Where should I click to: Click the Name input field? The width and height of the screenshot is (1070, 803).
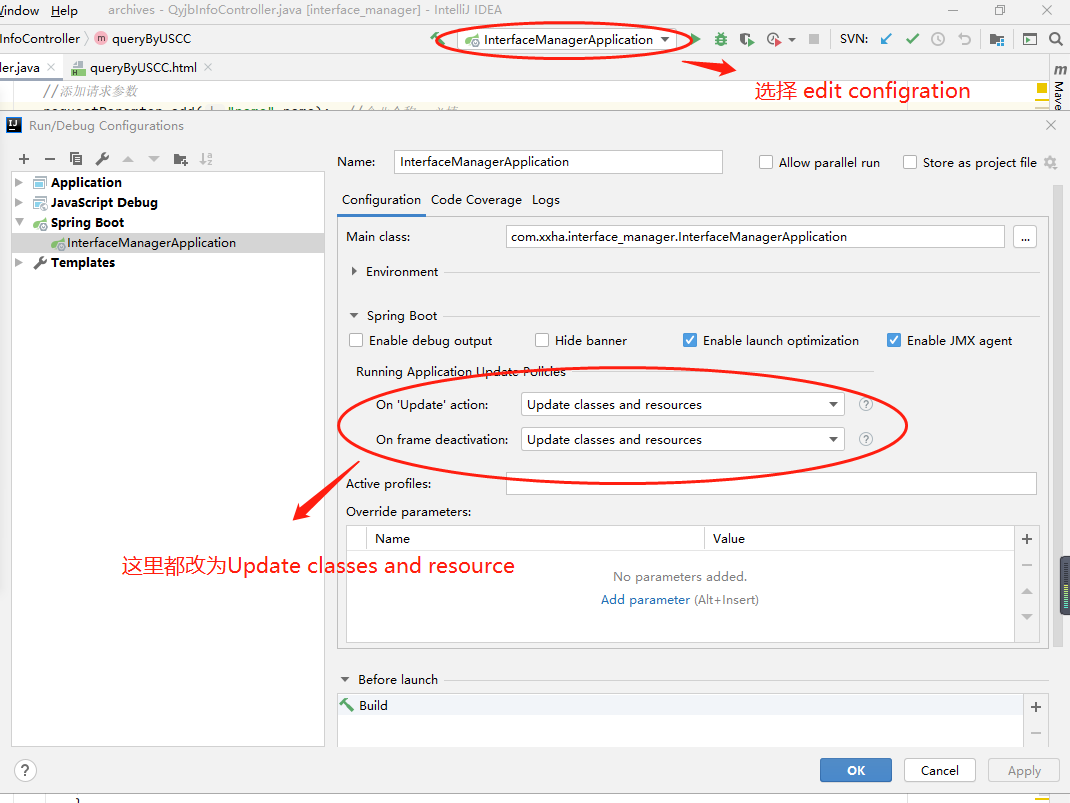click(x=558, y=162)
